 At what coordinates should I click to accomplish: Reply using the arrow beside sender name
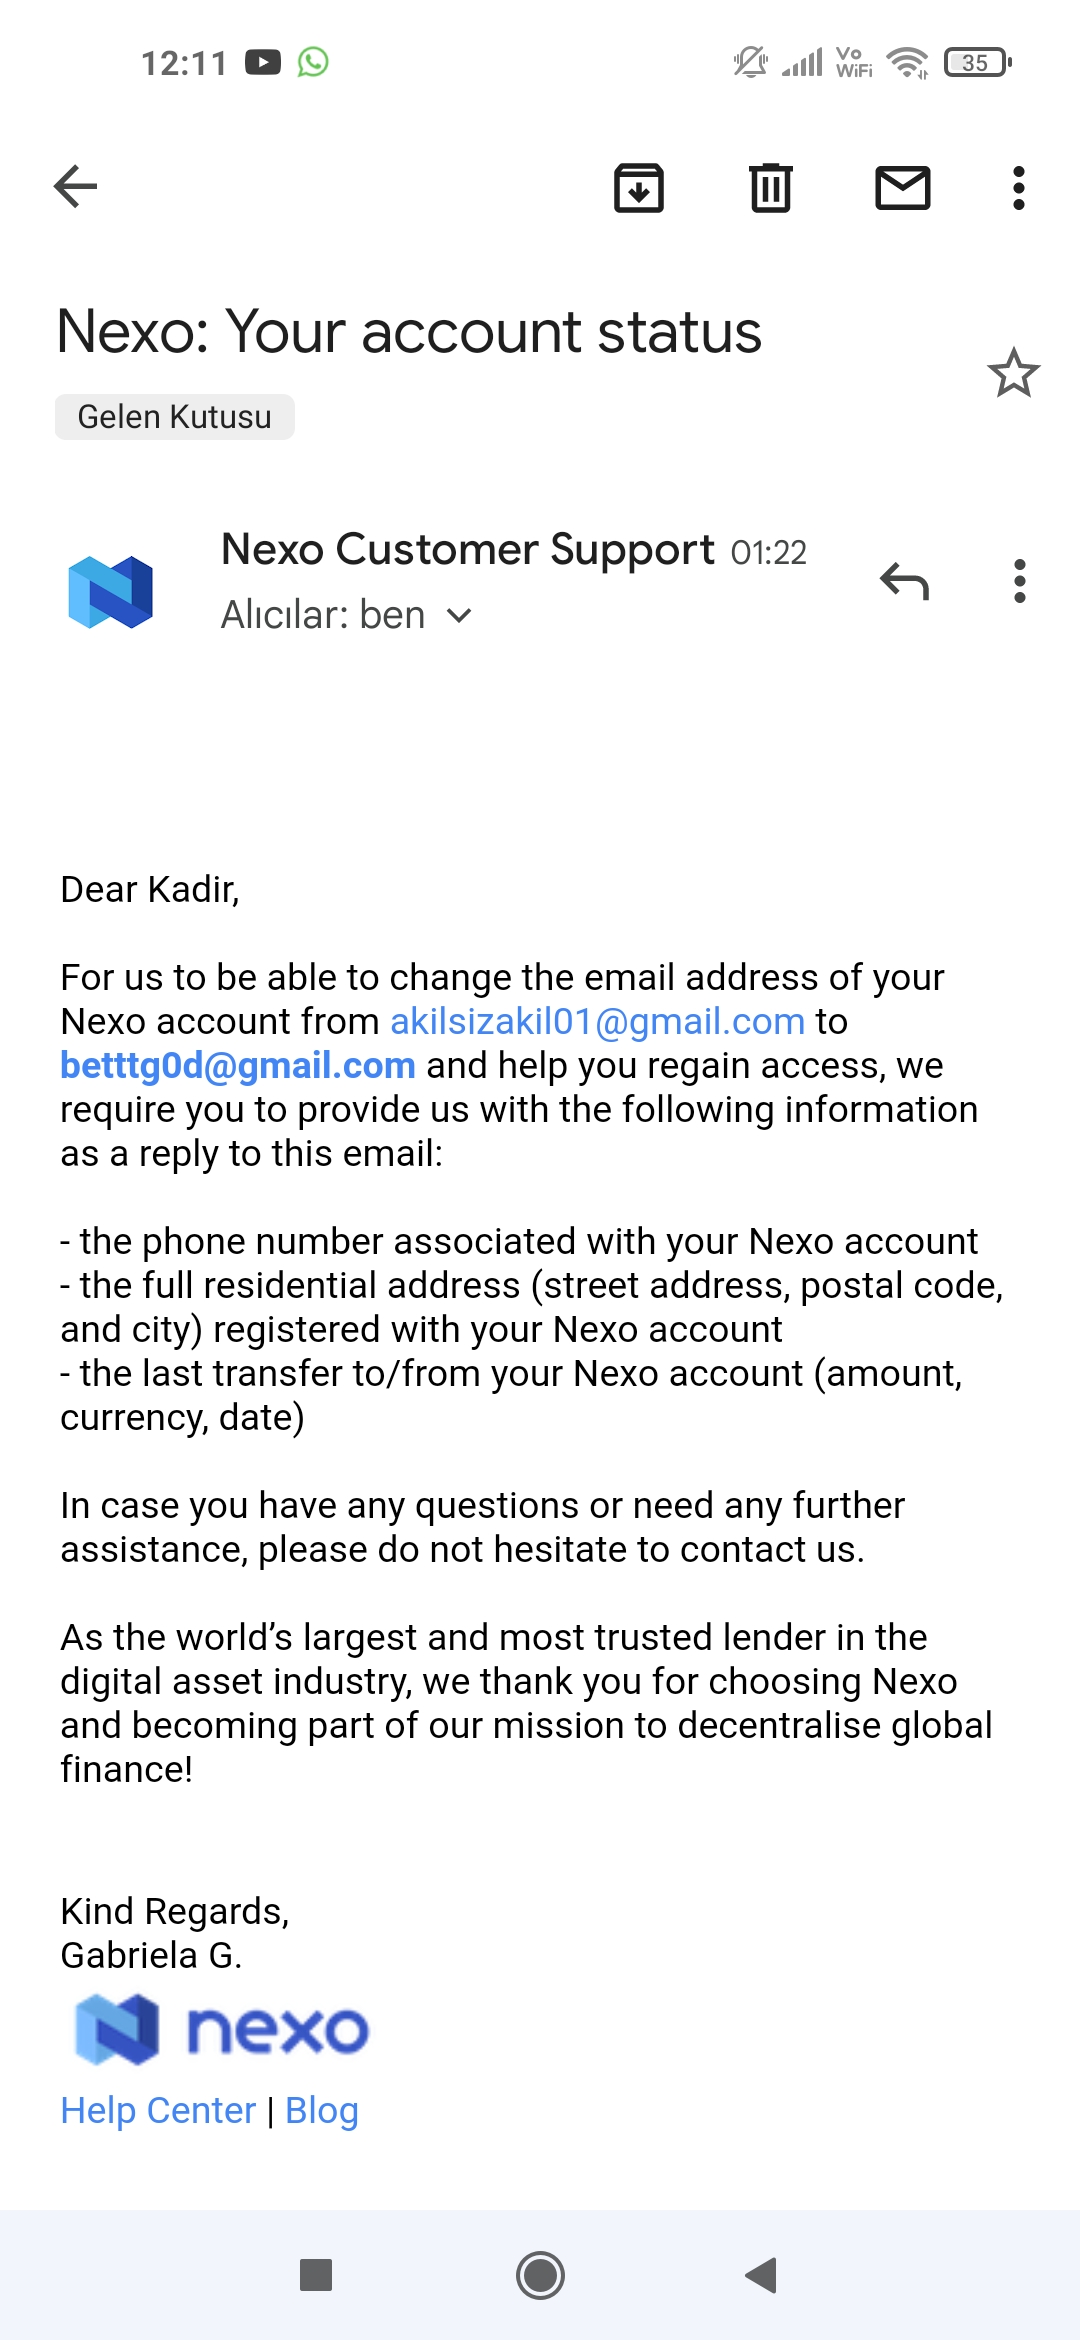click(905, 581)
